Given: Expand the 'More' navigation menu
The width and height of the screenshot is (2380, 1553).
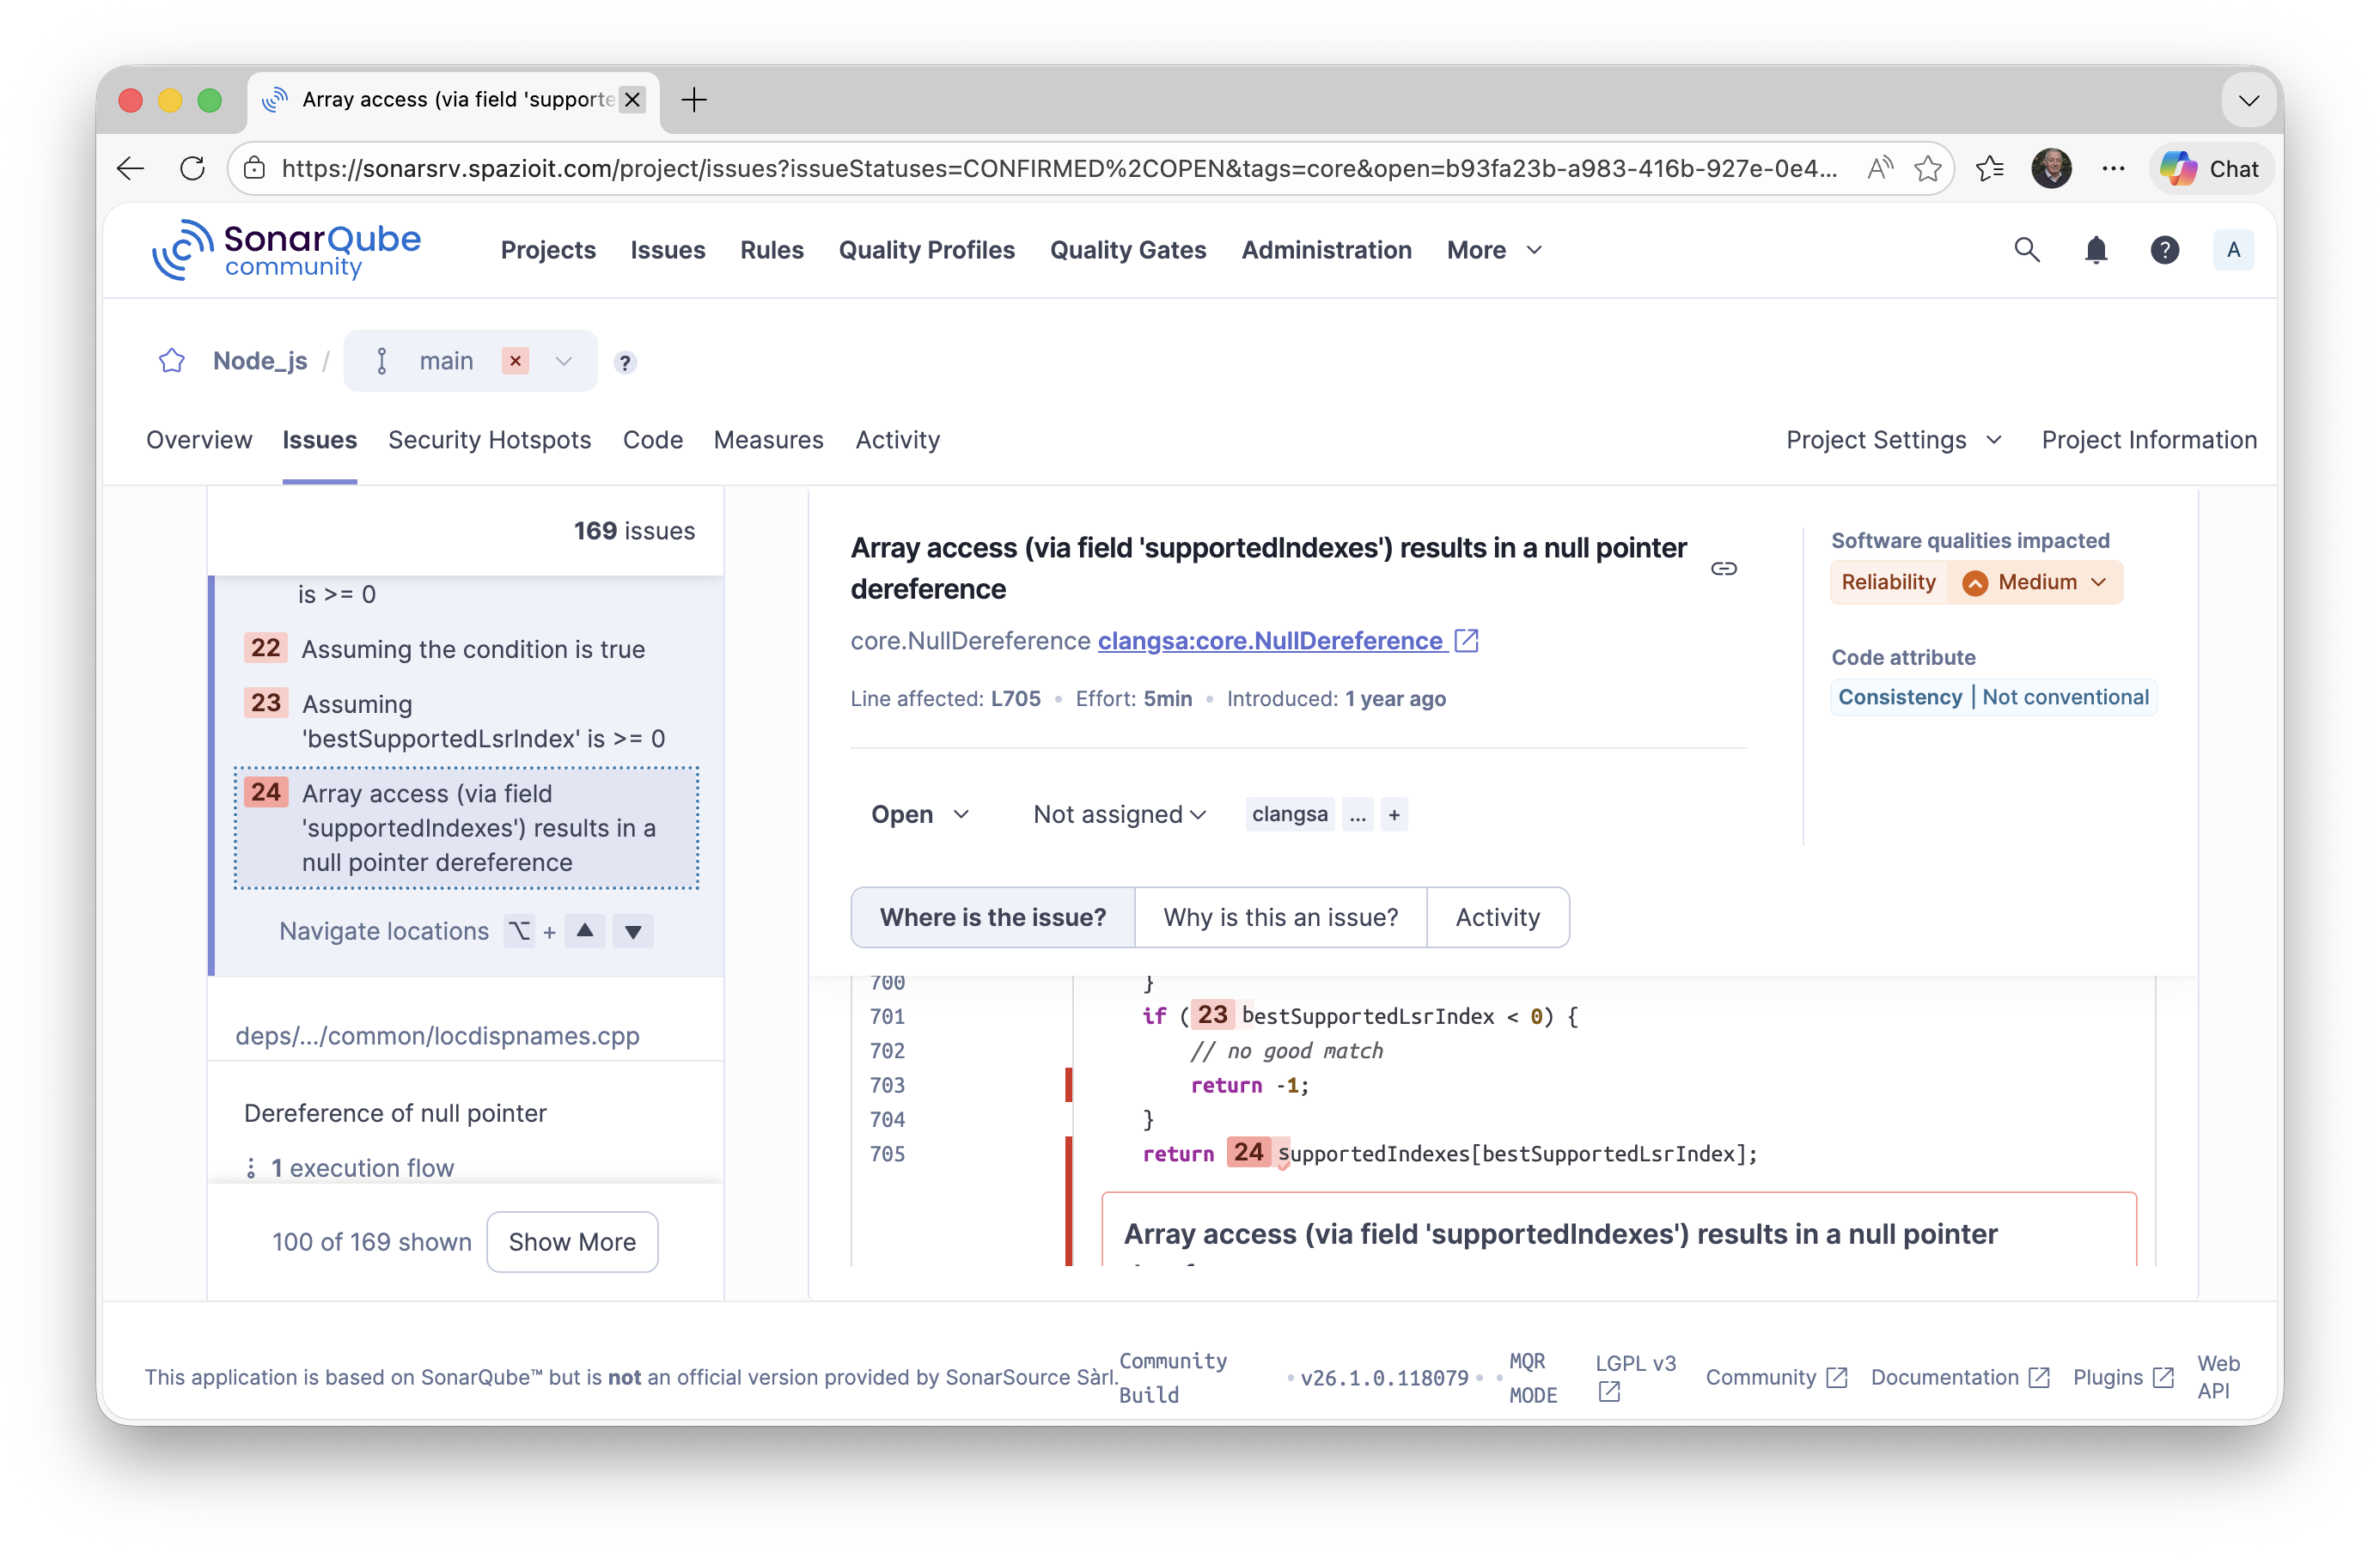Looking at the screenshot, I should (x=1493, y=250).
